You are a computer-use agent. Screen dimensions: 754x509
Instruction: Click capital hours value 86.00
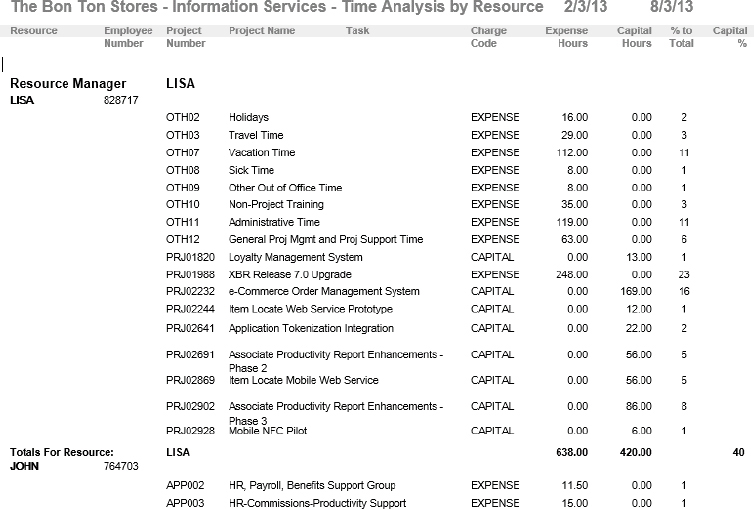point(639,406)
